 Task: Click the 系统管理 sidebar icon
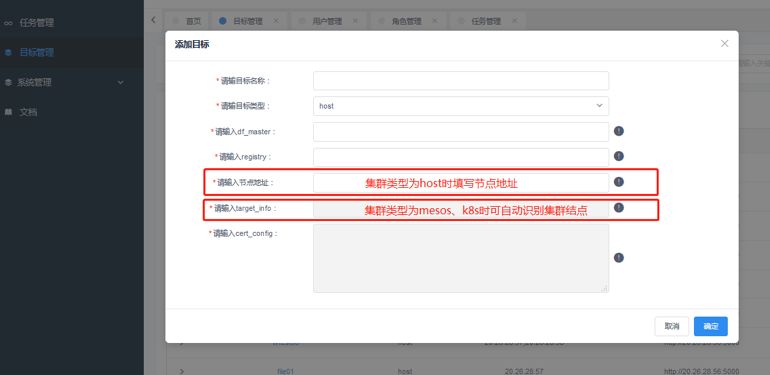(8, 82)
